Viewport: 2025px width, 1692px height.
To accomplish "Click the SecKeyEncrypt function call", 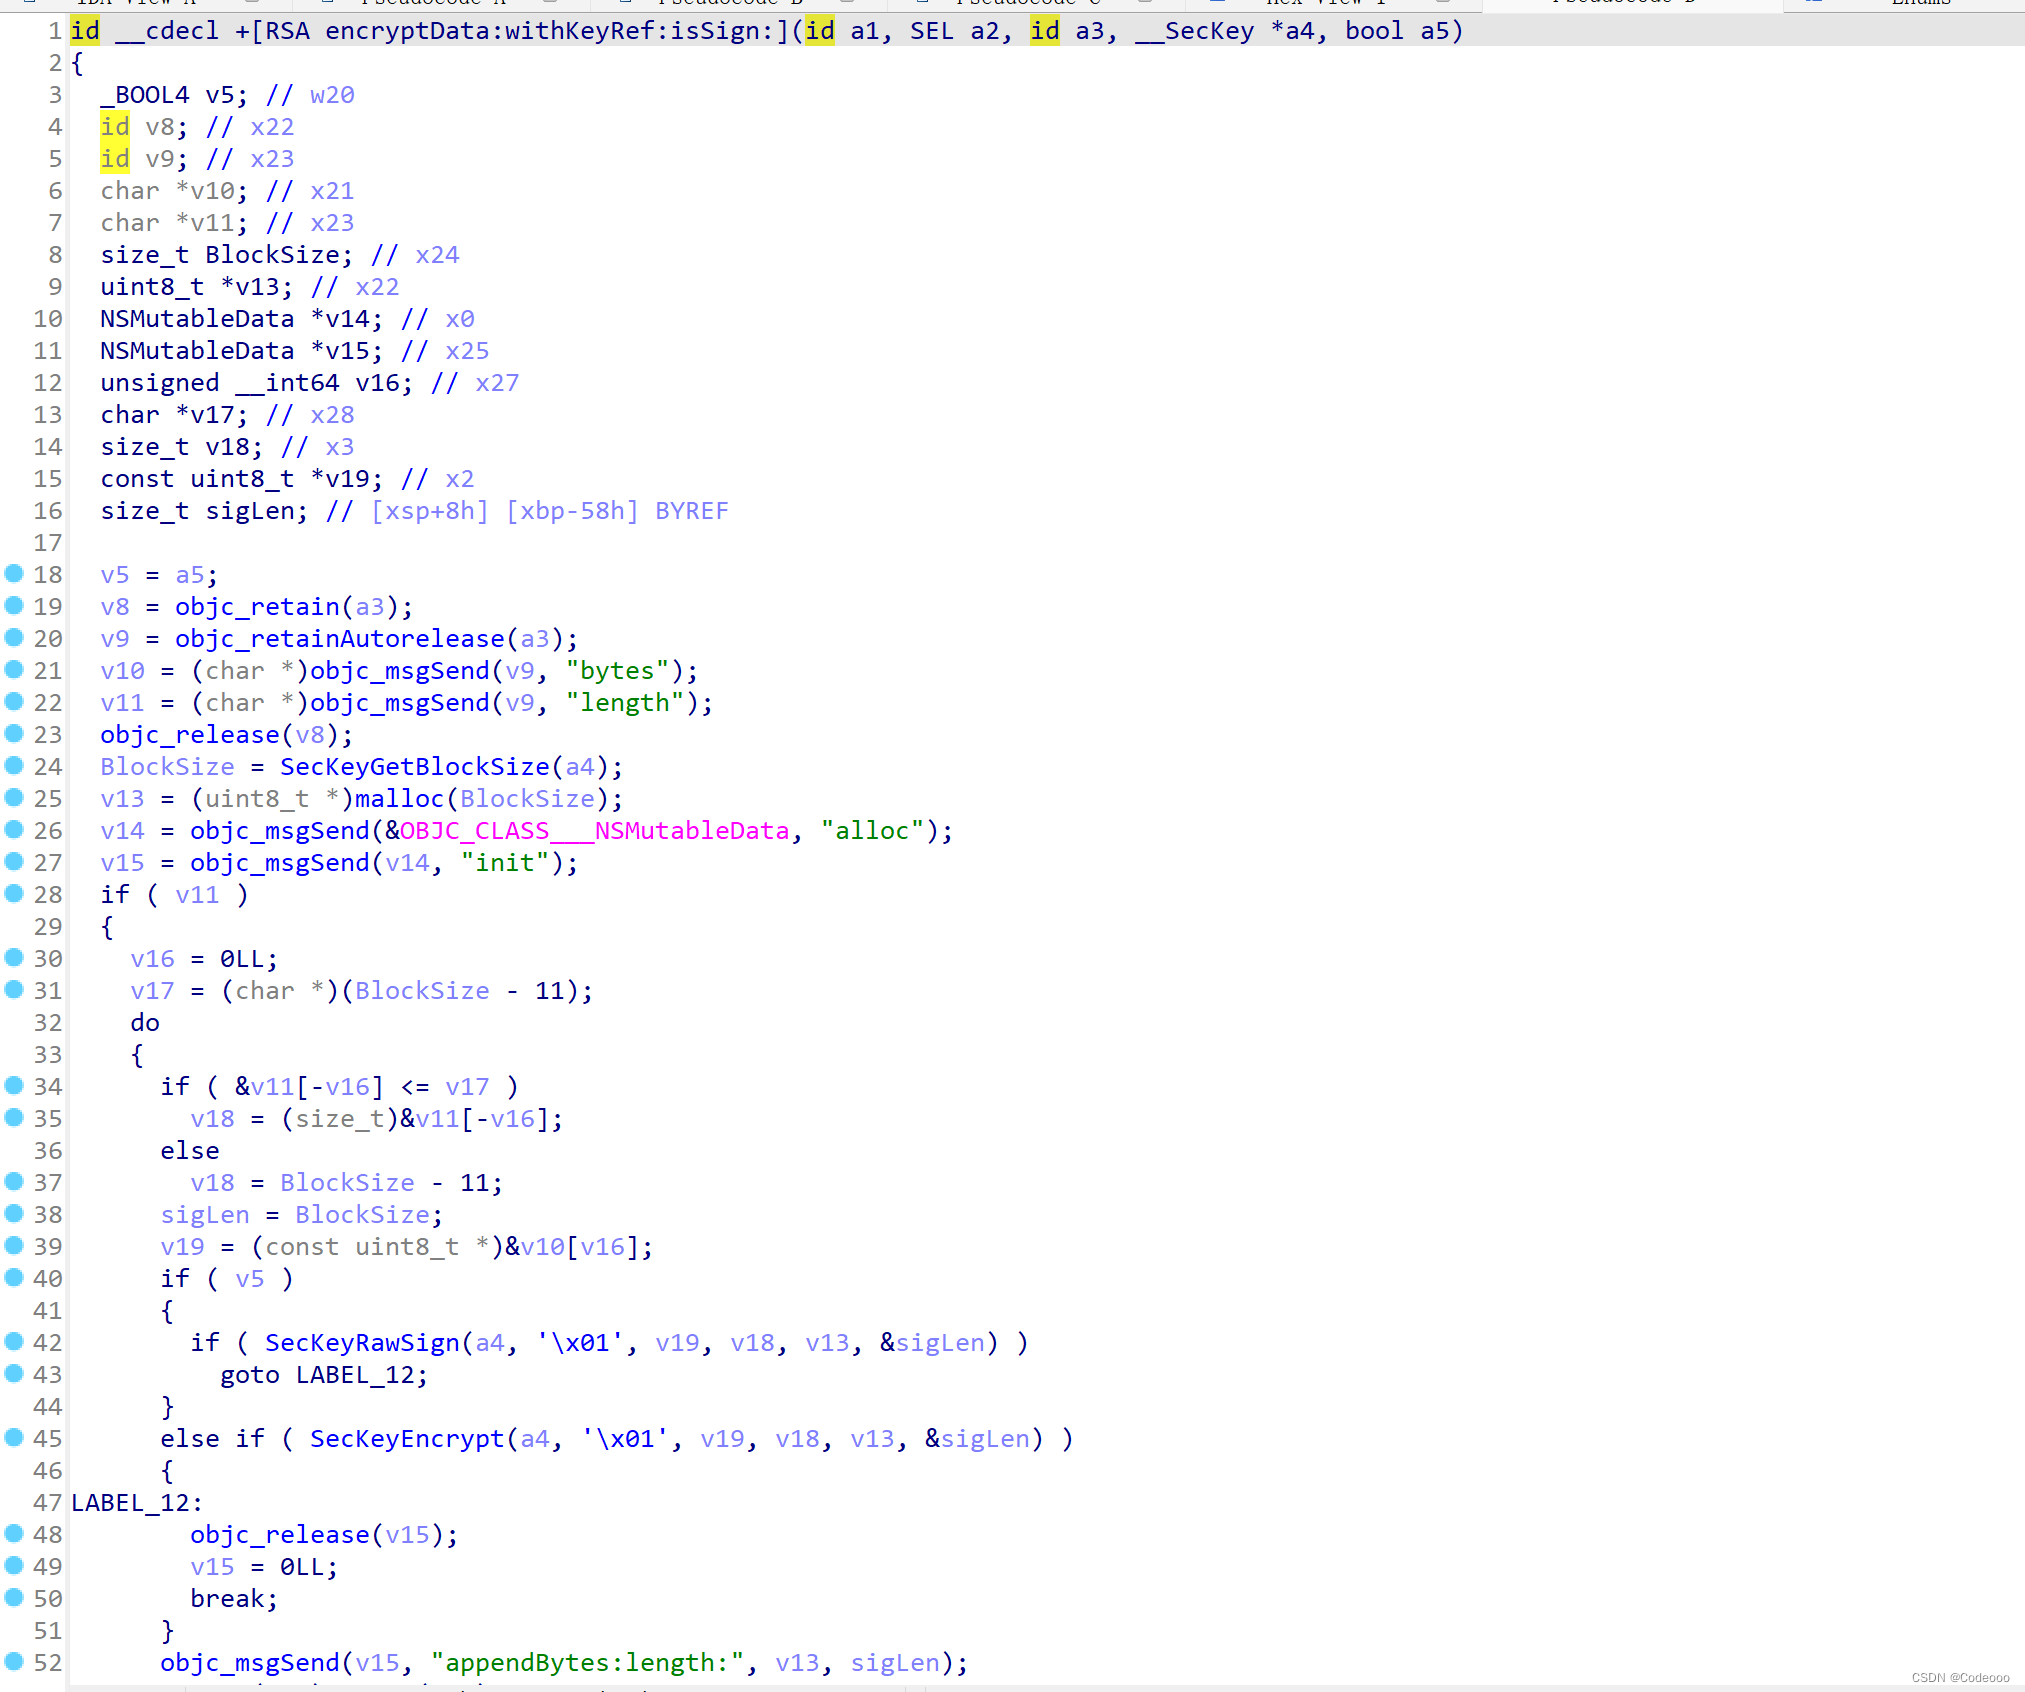I will tap(406, 1439).
